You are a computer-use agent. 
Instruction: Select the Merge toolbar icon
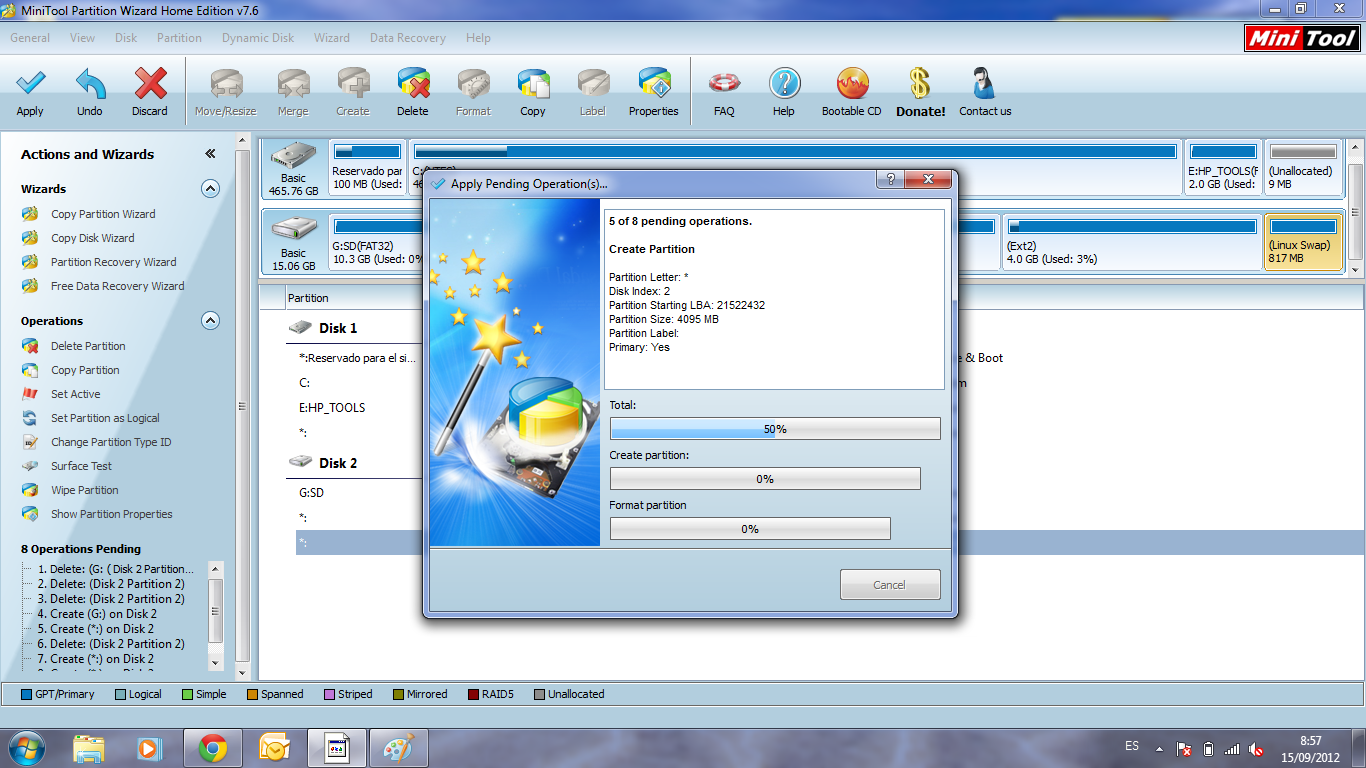click(x=293, y=83)
